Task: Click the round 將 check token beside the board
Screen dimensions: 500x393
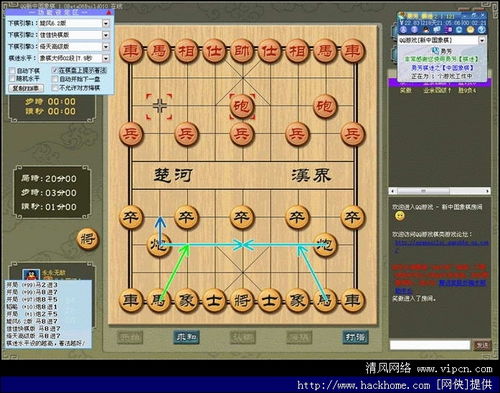Action: 88,239
